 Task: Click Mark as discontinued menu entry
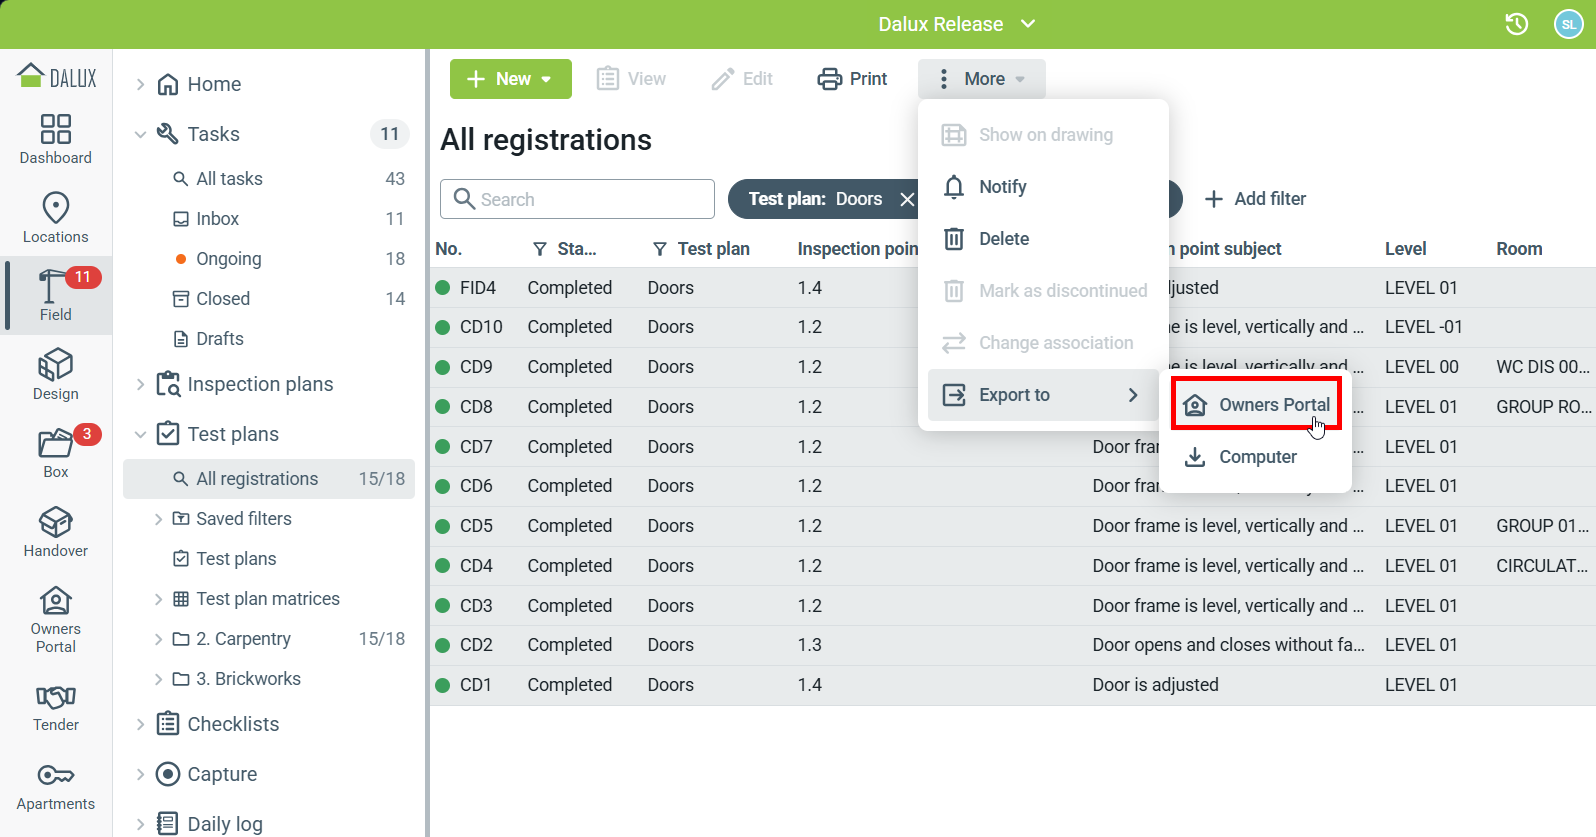point(1043,291)
